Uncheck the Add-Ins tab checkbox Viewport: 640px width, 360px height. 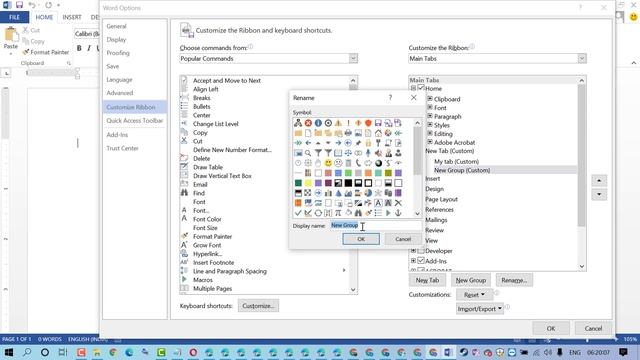[x=421, y=260]
